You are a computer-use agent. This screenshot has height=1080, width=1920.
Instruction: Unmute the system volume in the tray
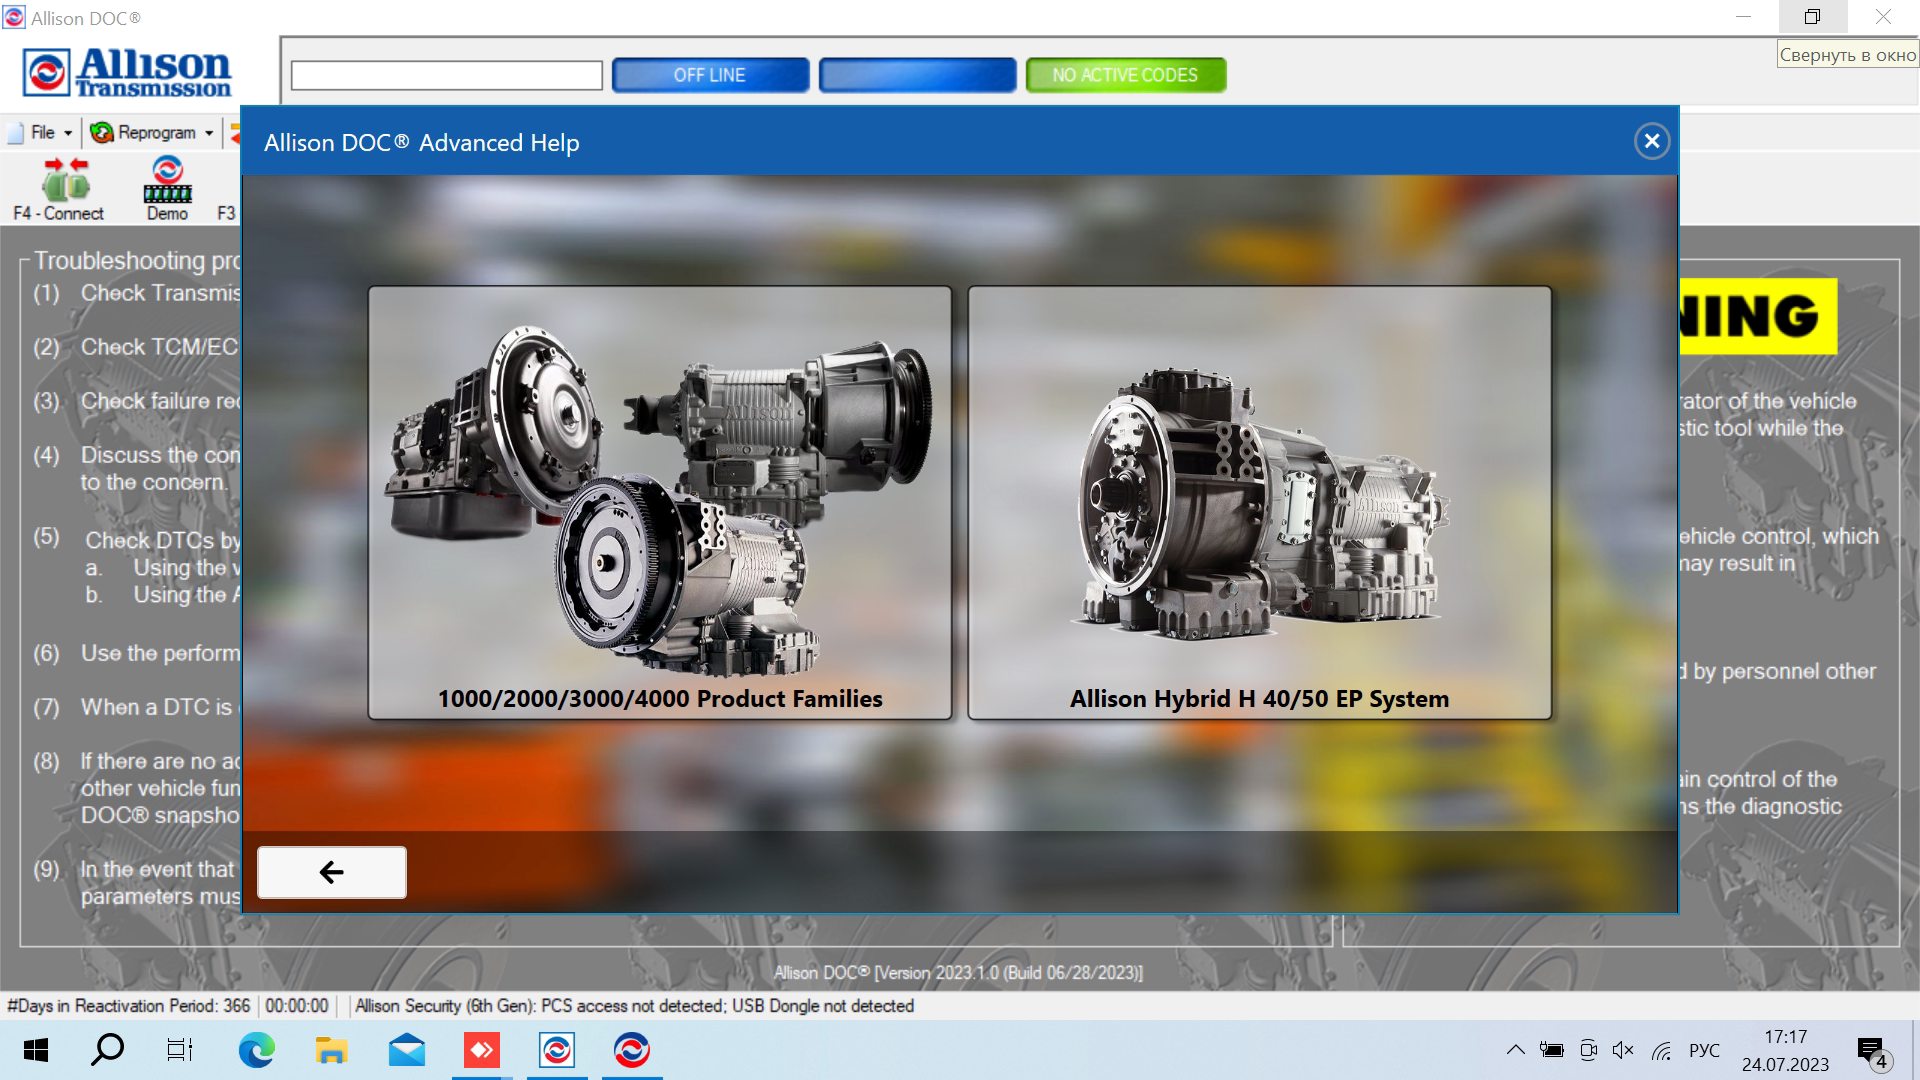tap(1623, 1050)
